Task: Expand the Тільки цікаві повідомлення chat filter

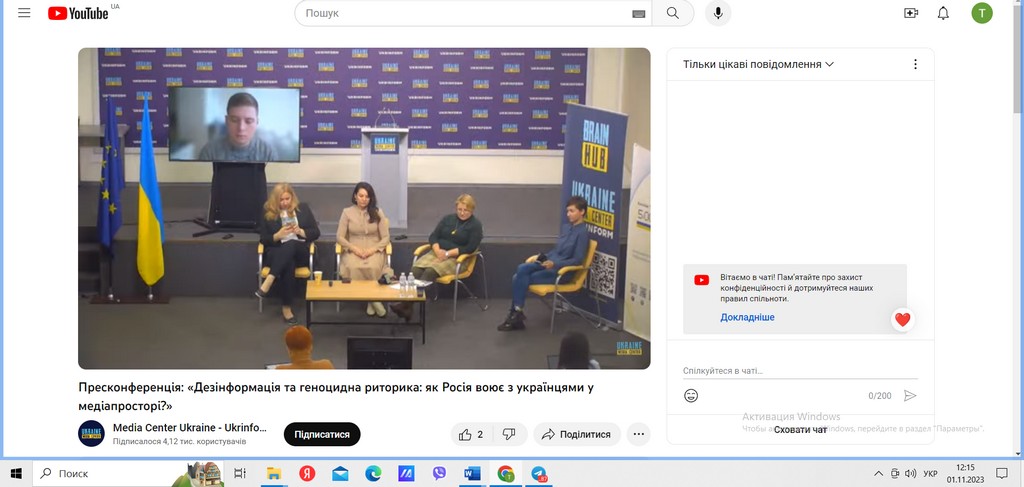Action: [758, 64]
